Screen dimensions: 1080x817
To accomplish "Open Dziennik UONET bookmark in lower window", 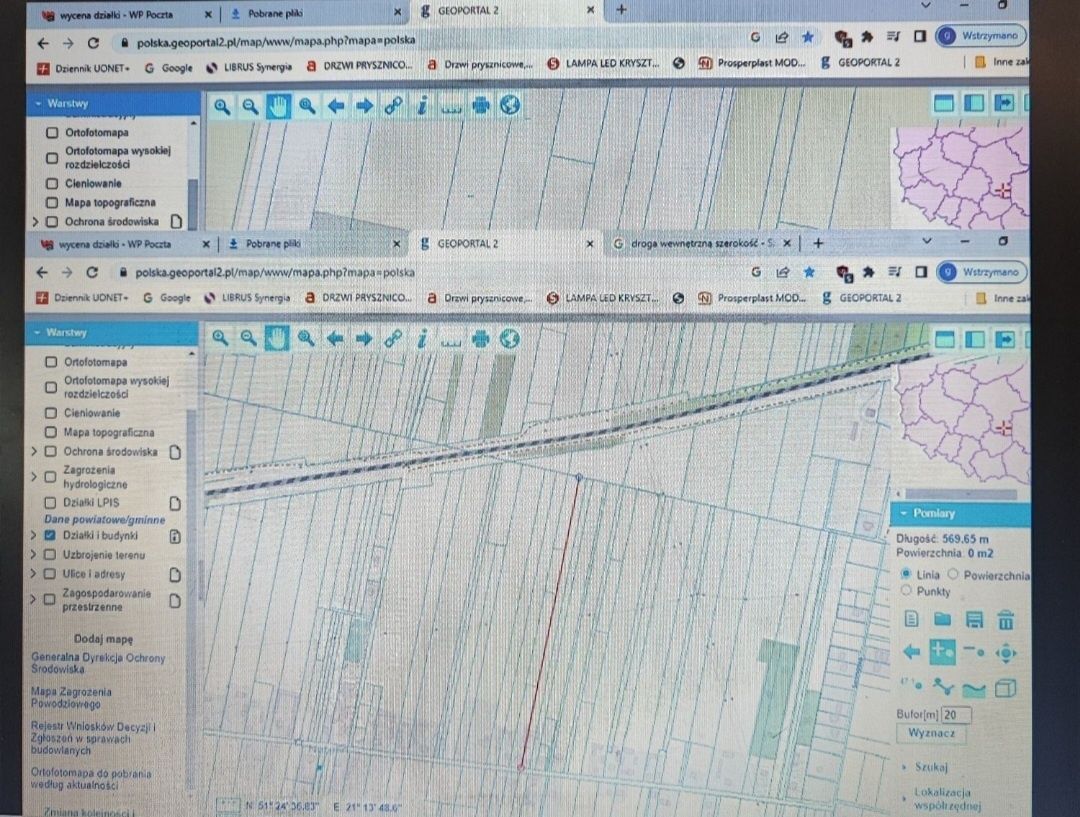I will pyautogui.click(x=83, y=298).
